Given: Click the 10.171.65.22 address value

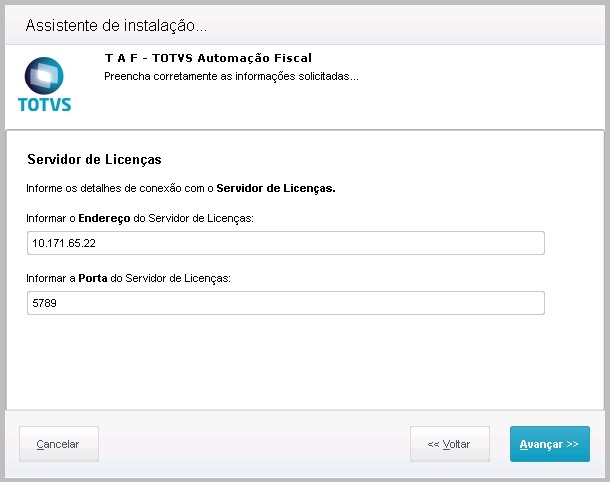Looking at the screenshot, I should (64, 244).
